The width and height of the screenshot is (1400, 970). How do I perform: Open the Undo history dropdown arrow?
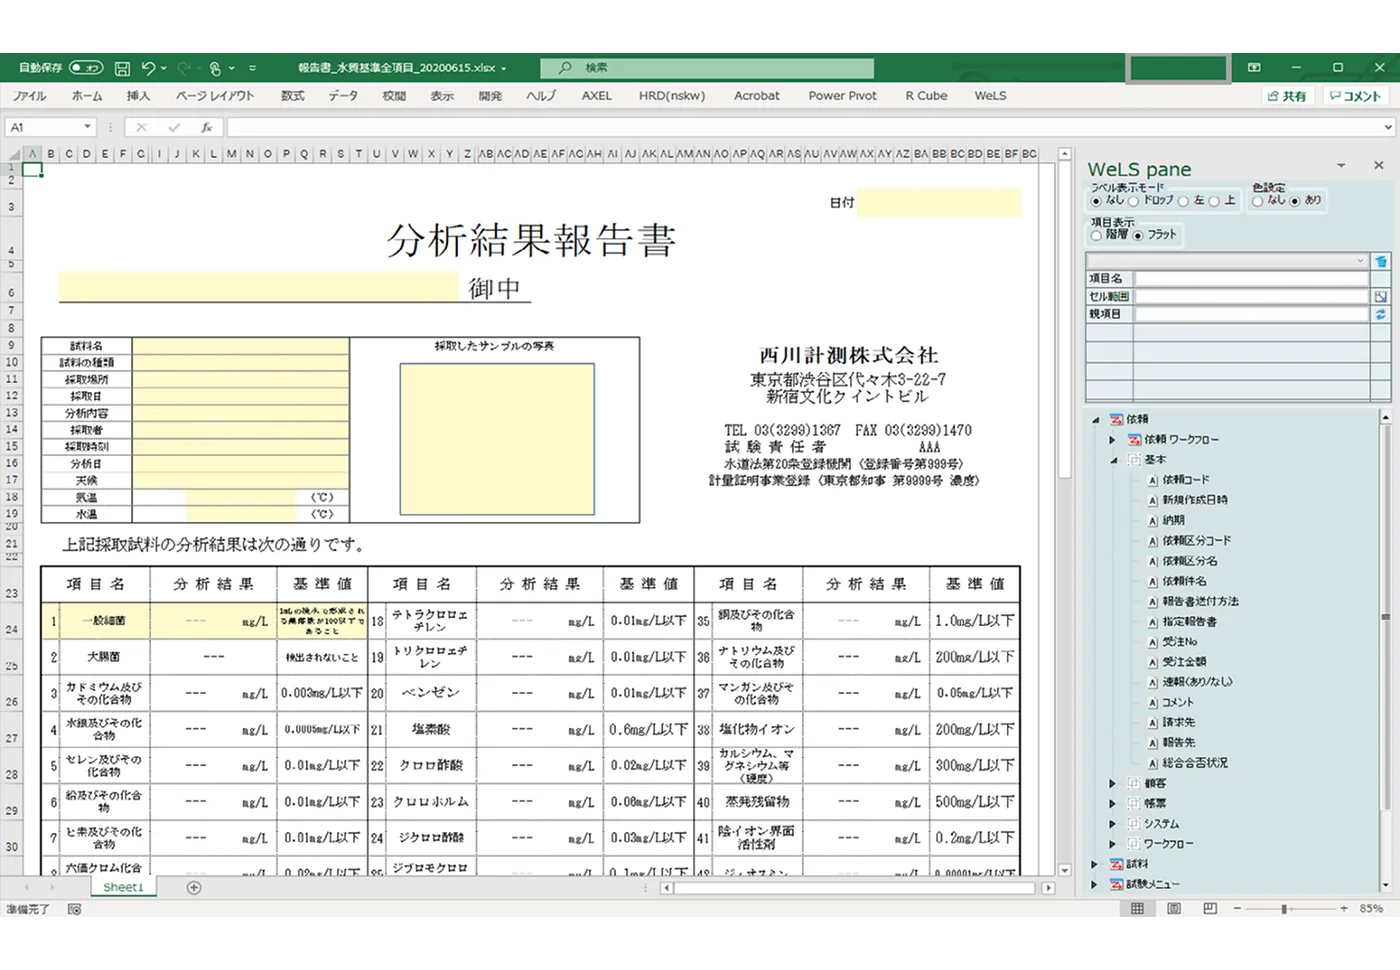[163, 68]
